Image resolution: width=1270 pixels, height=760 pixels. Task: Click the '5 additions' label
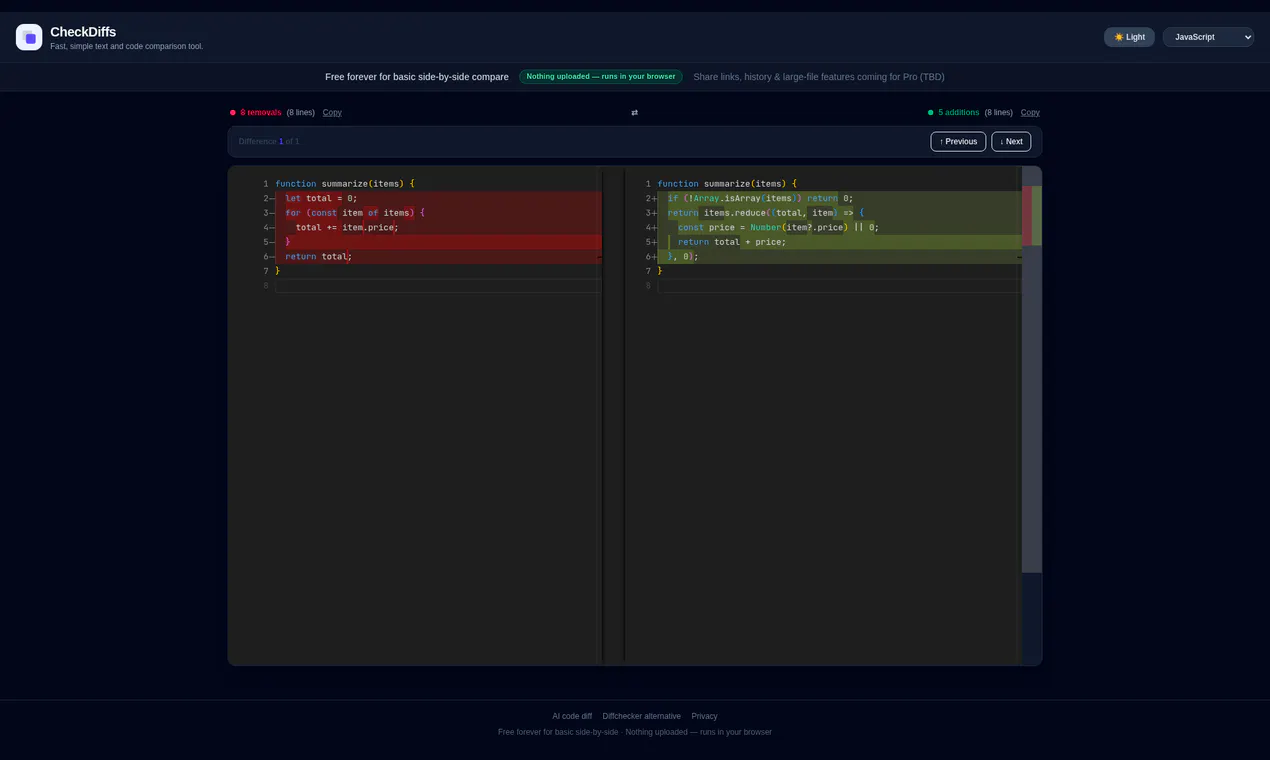click(x=959, y=113)
